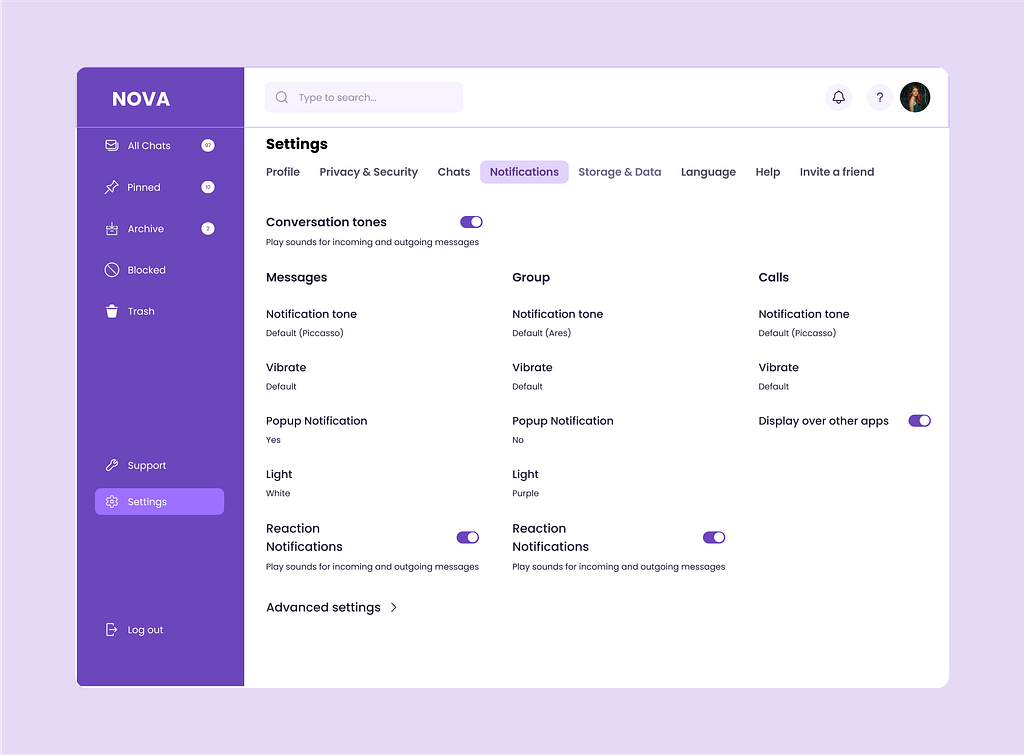1024x755 pixels.
Task: Click the NOVA logo
Action: [x=141, y=99]
